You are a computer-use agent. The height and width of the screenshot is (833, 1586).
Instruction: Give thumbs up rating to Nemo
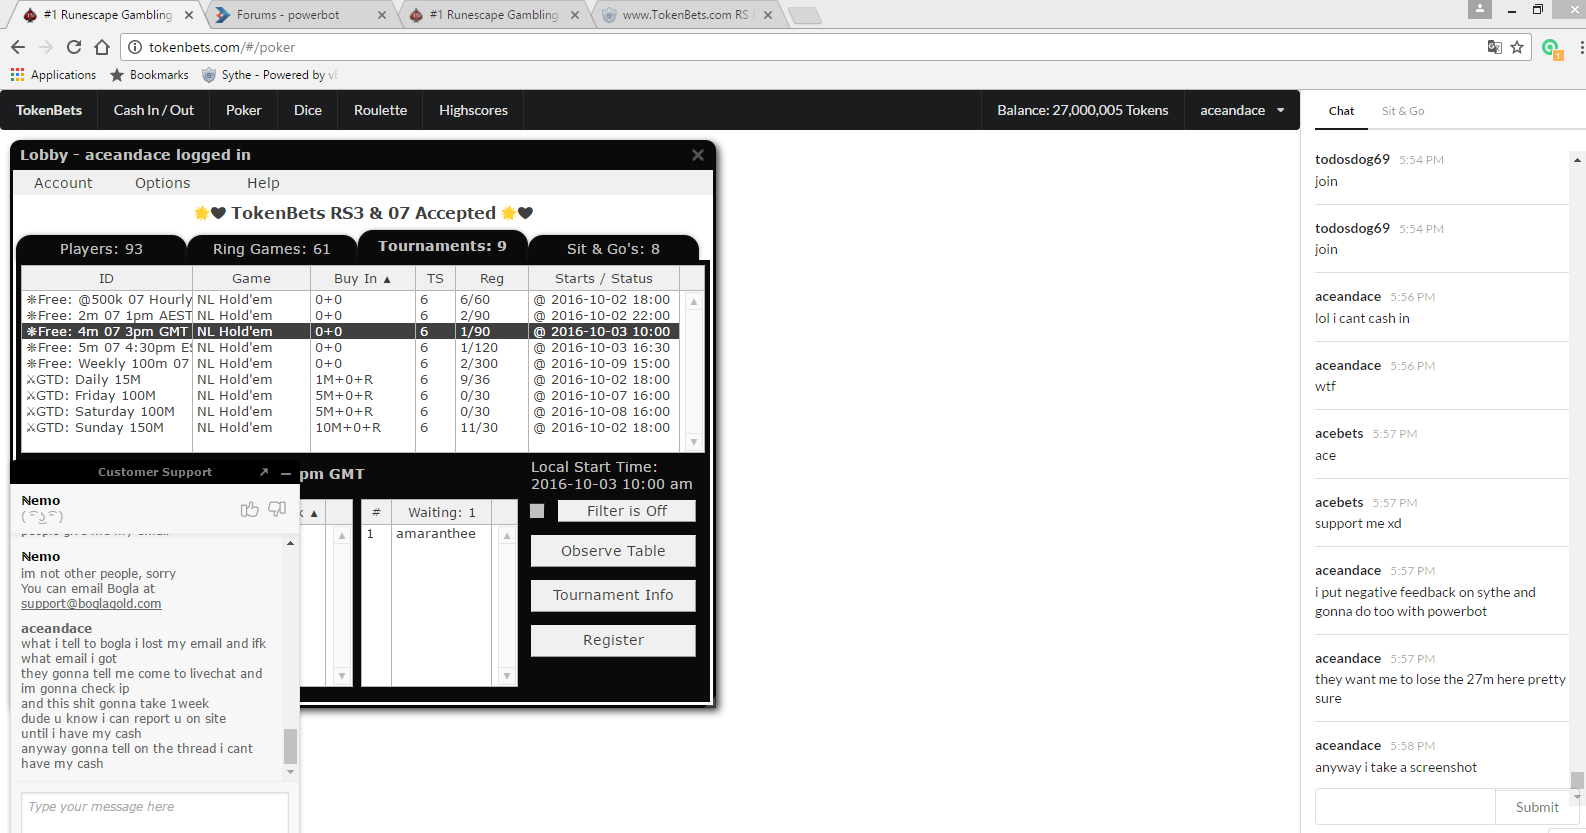pyautogui.click(x=250, y=509)
